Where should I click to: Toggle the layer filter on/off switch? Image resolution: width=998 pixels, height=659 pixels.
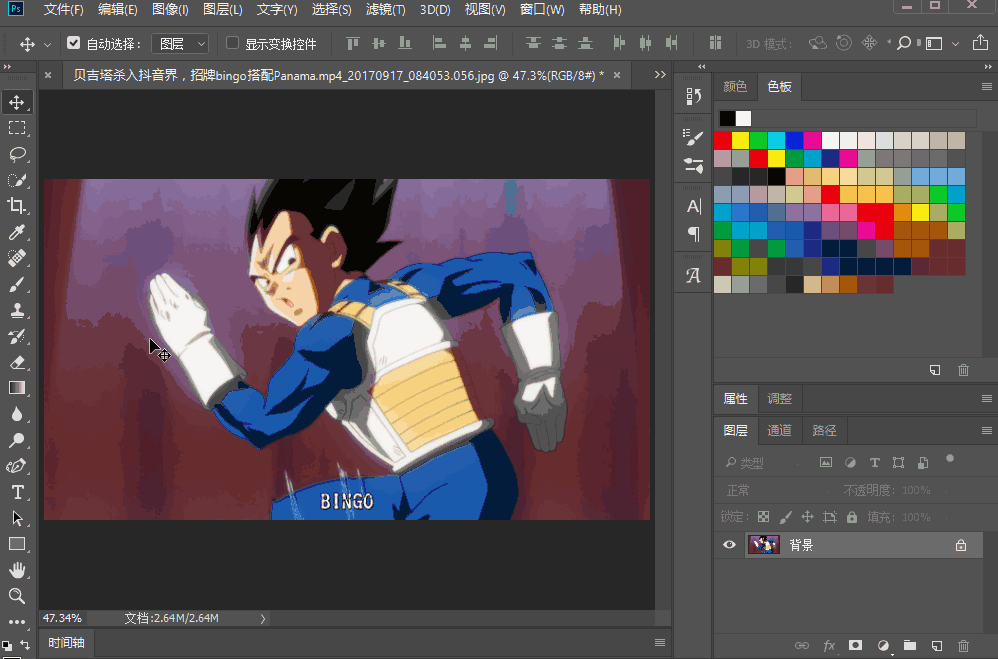pyautogui.click(x=950, y=458)
